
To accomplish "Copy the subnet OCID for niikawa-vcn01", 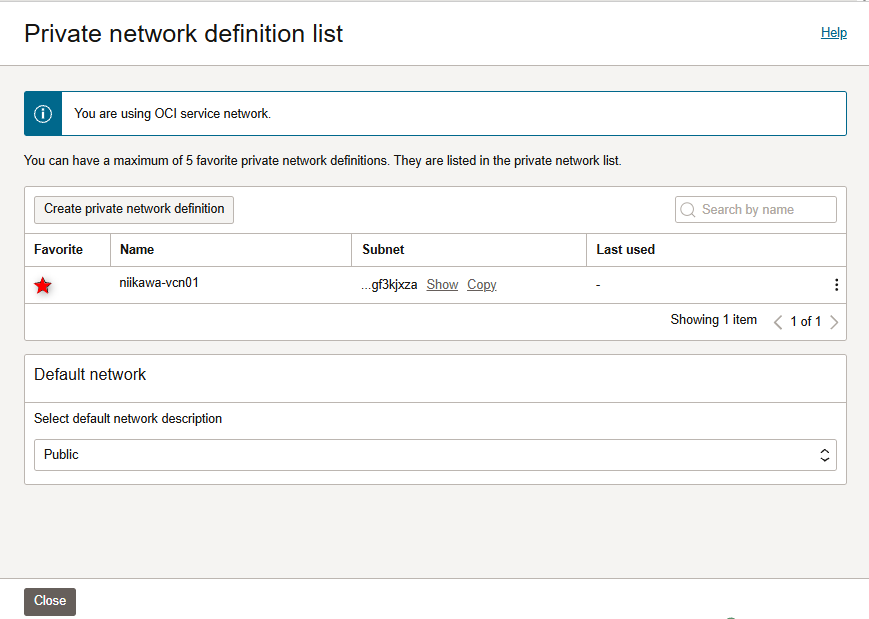I will tap(481, 285).
